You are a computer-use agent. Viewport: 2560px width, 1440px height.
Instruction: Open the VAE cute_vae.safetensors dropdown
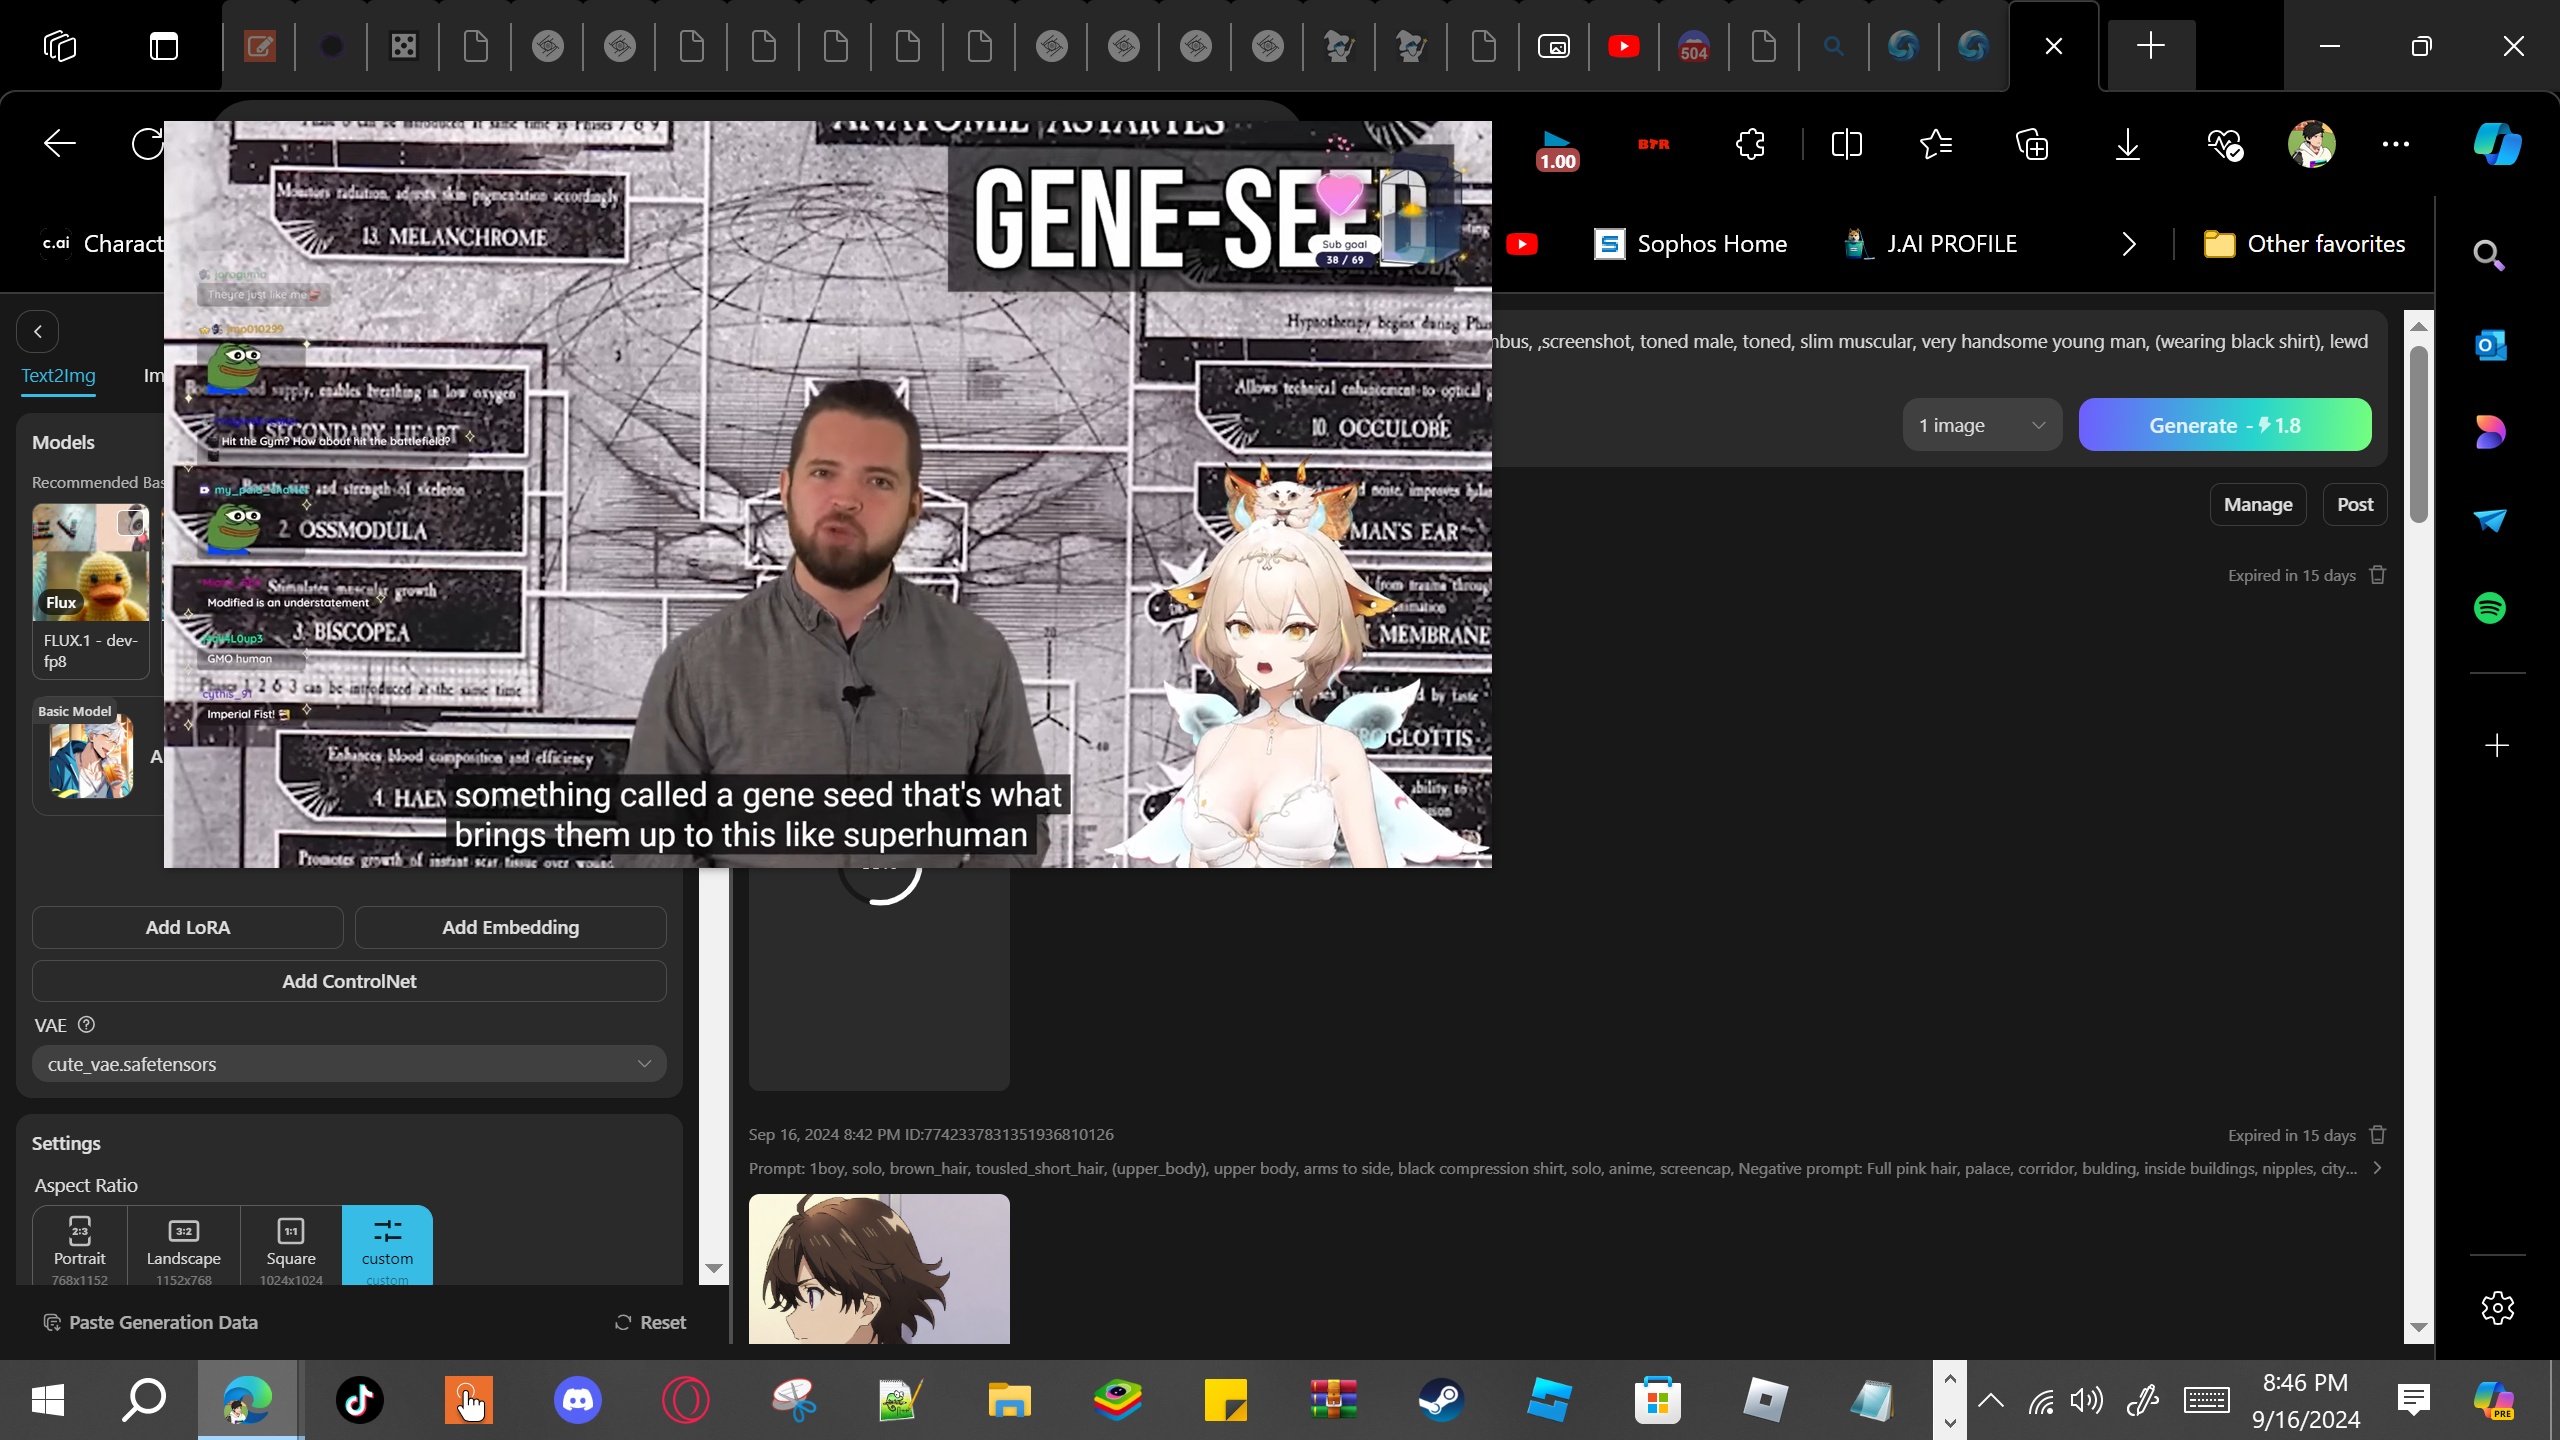(349, 1064)
